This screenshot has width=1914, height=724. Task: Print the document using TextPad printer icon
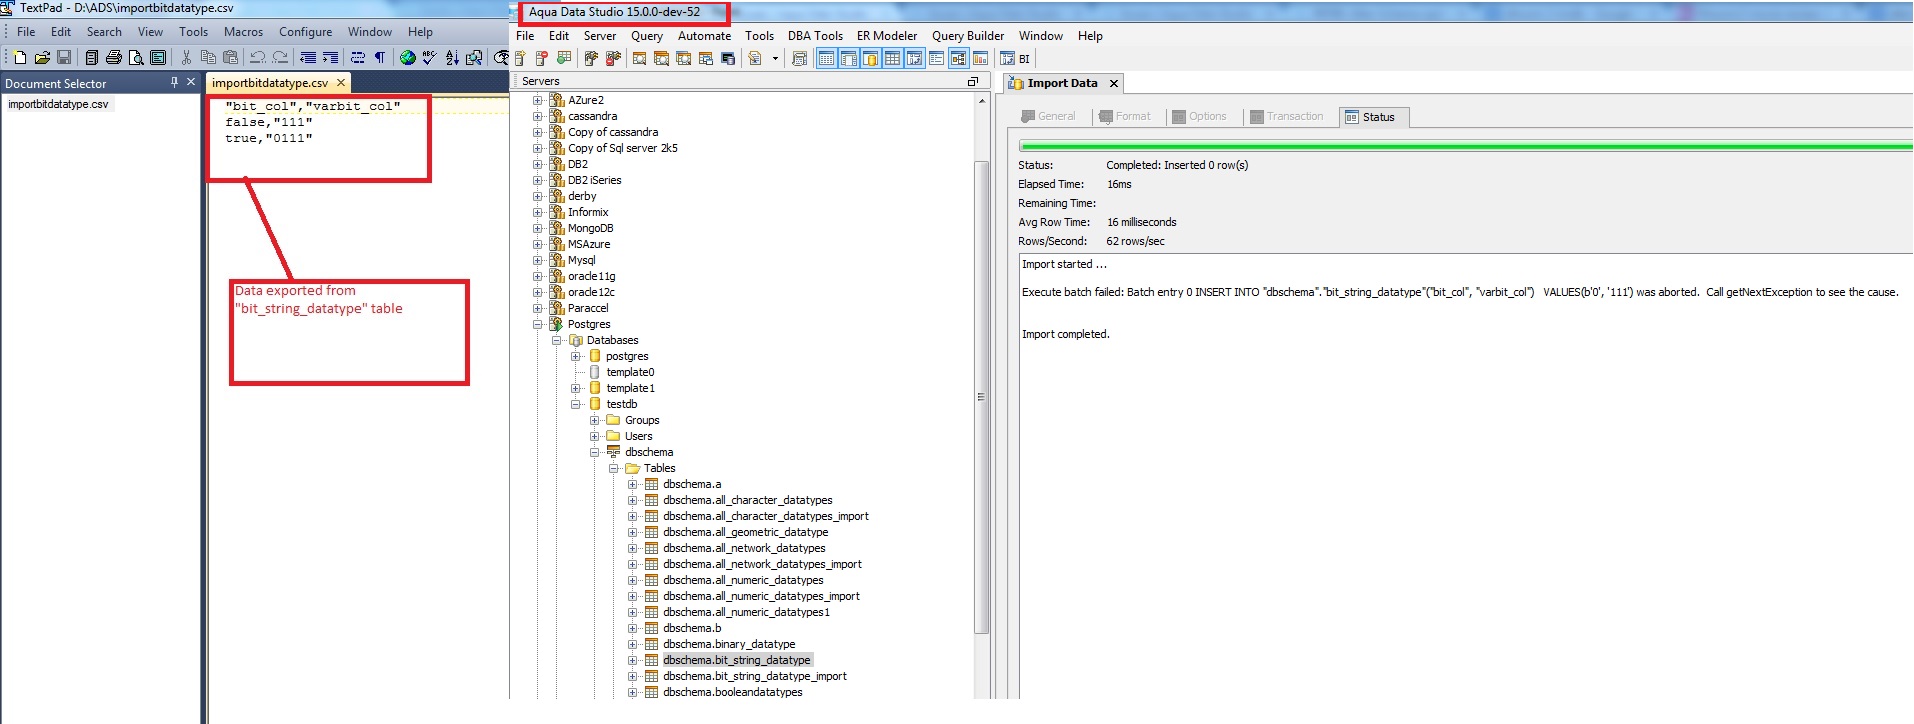pyautogui.click(x=114, y=58)
